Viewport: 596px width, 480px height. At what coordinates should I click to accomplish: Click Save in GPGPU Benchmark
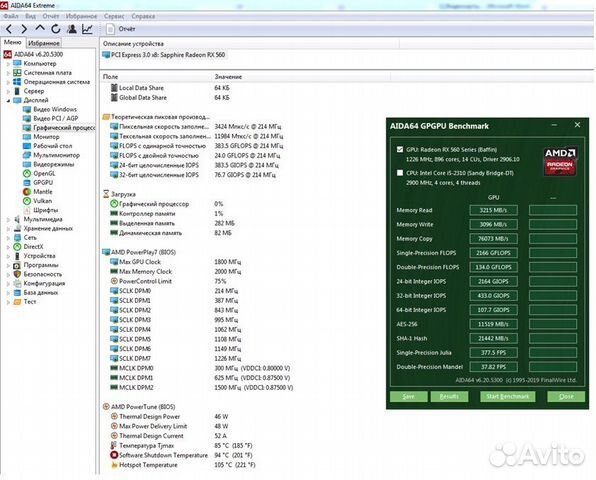coord(408,396)
